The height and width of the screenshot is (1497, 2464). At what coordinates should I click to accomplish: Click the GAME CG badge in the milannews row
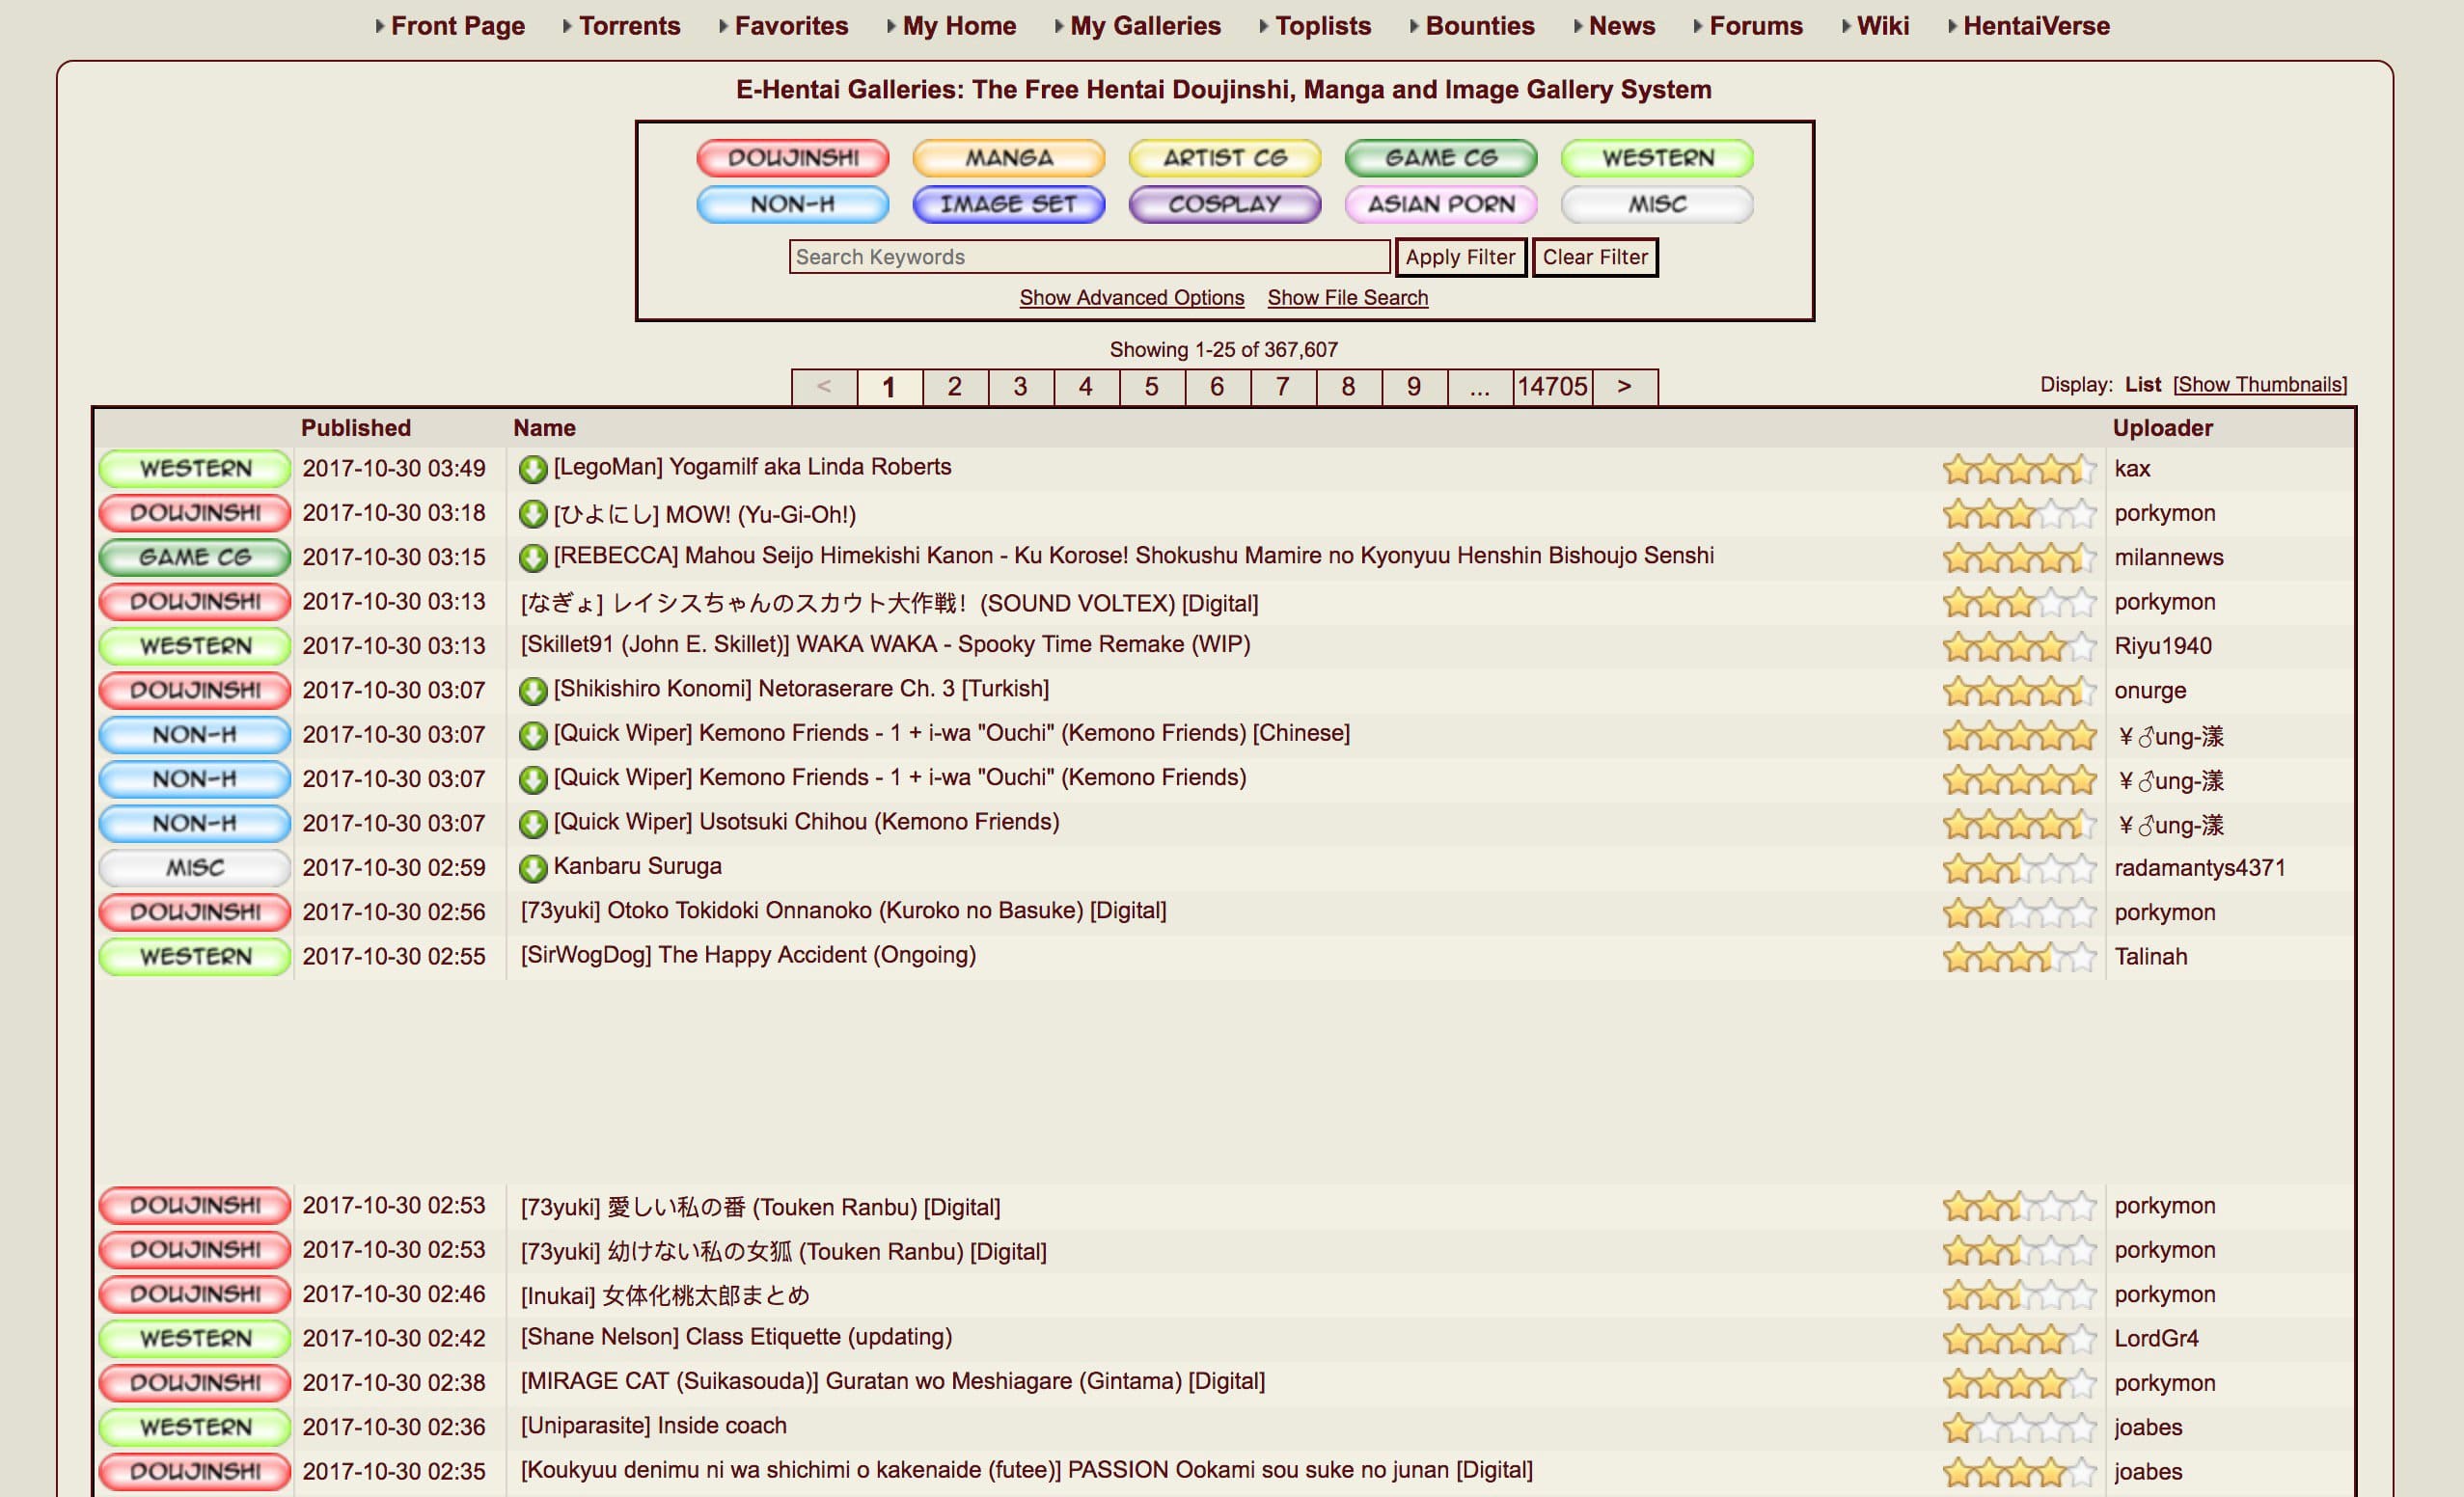195,557
